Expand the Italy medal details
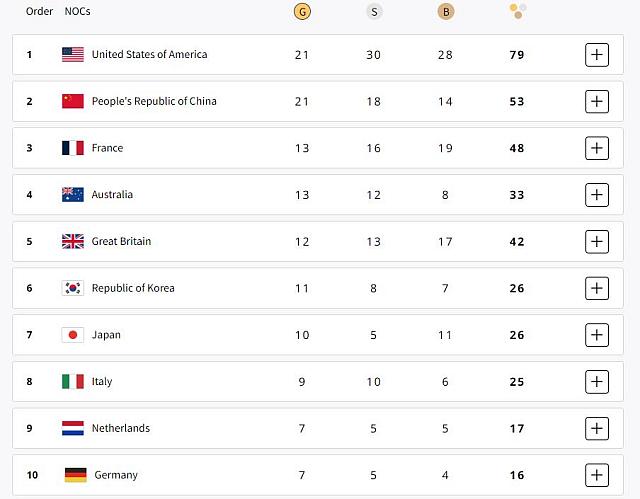 [x=596, y=381]
